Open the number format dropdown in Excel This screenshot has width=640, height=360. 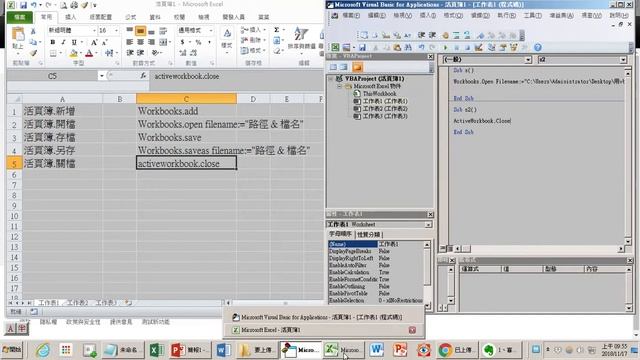pos(211,31)
